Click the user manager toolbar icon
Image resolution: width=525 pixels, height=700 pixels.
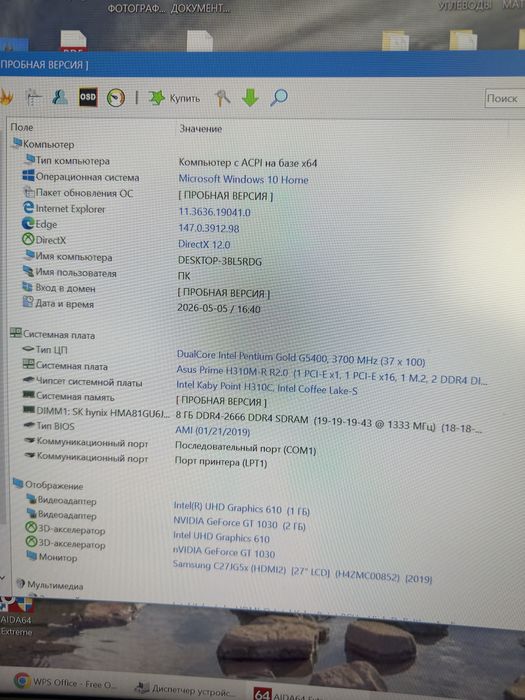60,97
